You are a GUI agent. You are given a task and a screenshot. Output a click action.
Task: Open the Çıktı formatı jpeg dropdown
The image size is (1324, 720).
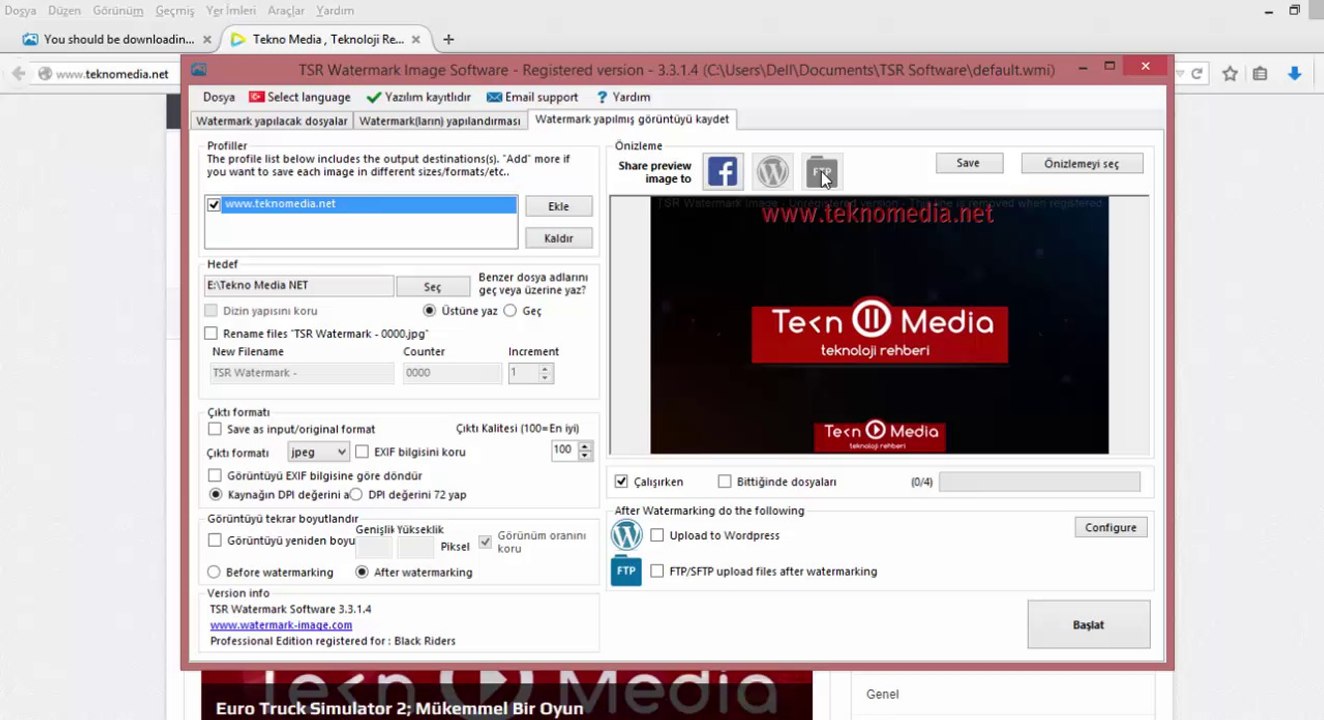[x=318, y=452]
